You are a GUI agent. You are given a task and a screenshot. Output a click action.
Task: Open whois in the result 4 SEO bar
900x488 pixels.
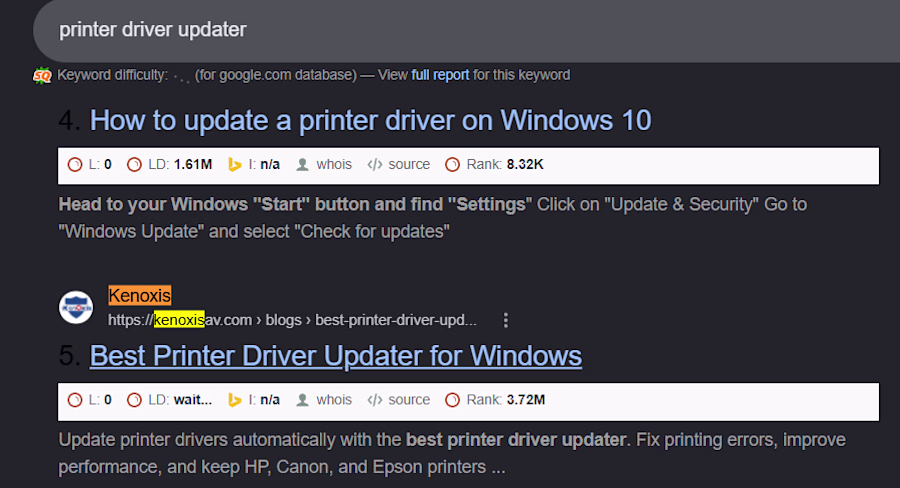point(324,165)
